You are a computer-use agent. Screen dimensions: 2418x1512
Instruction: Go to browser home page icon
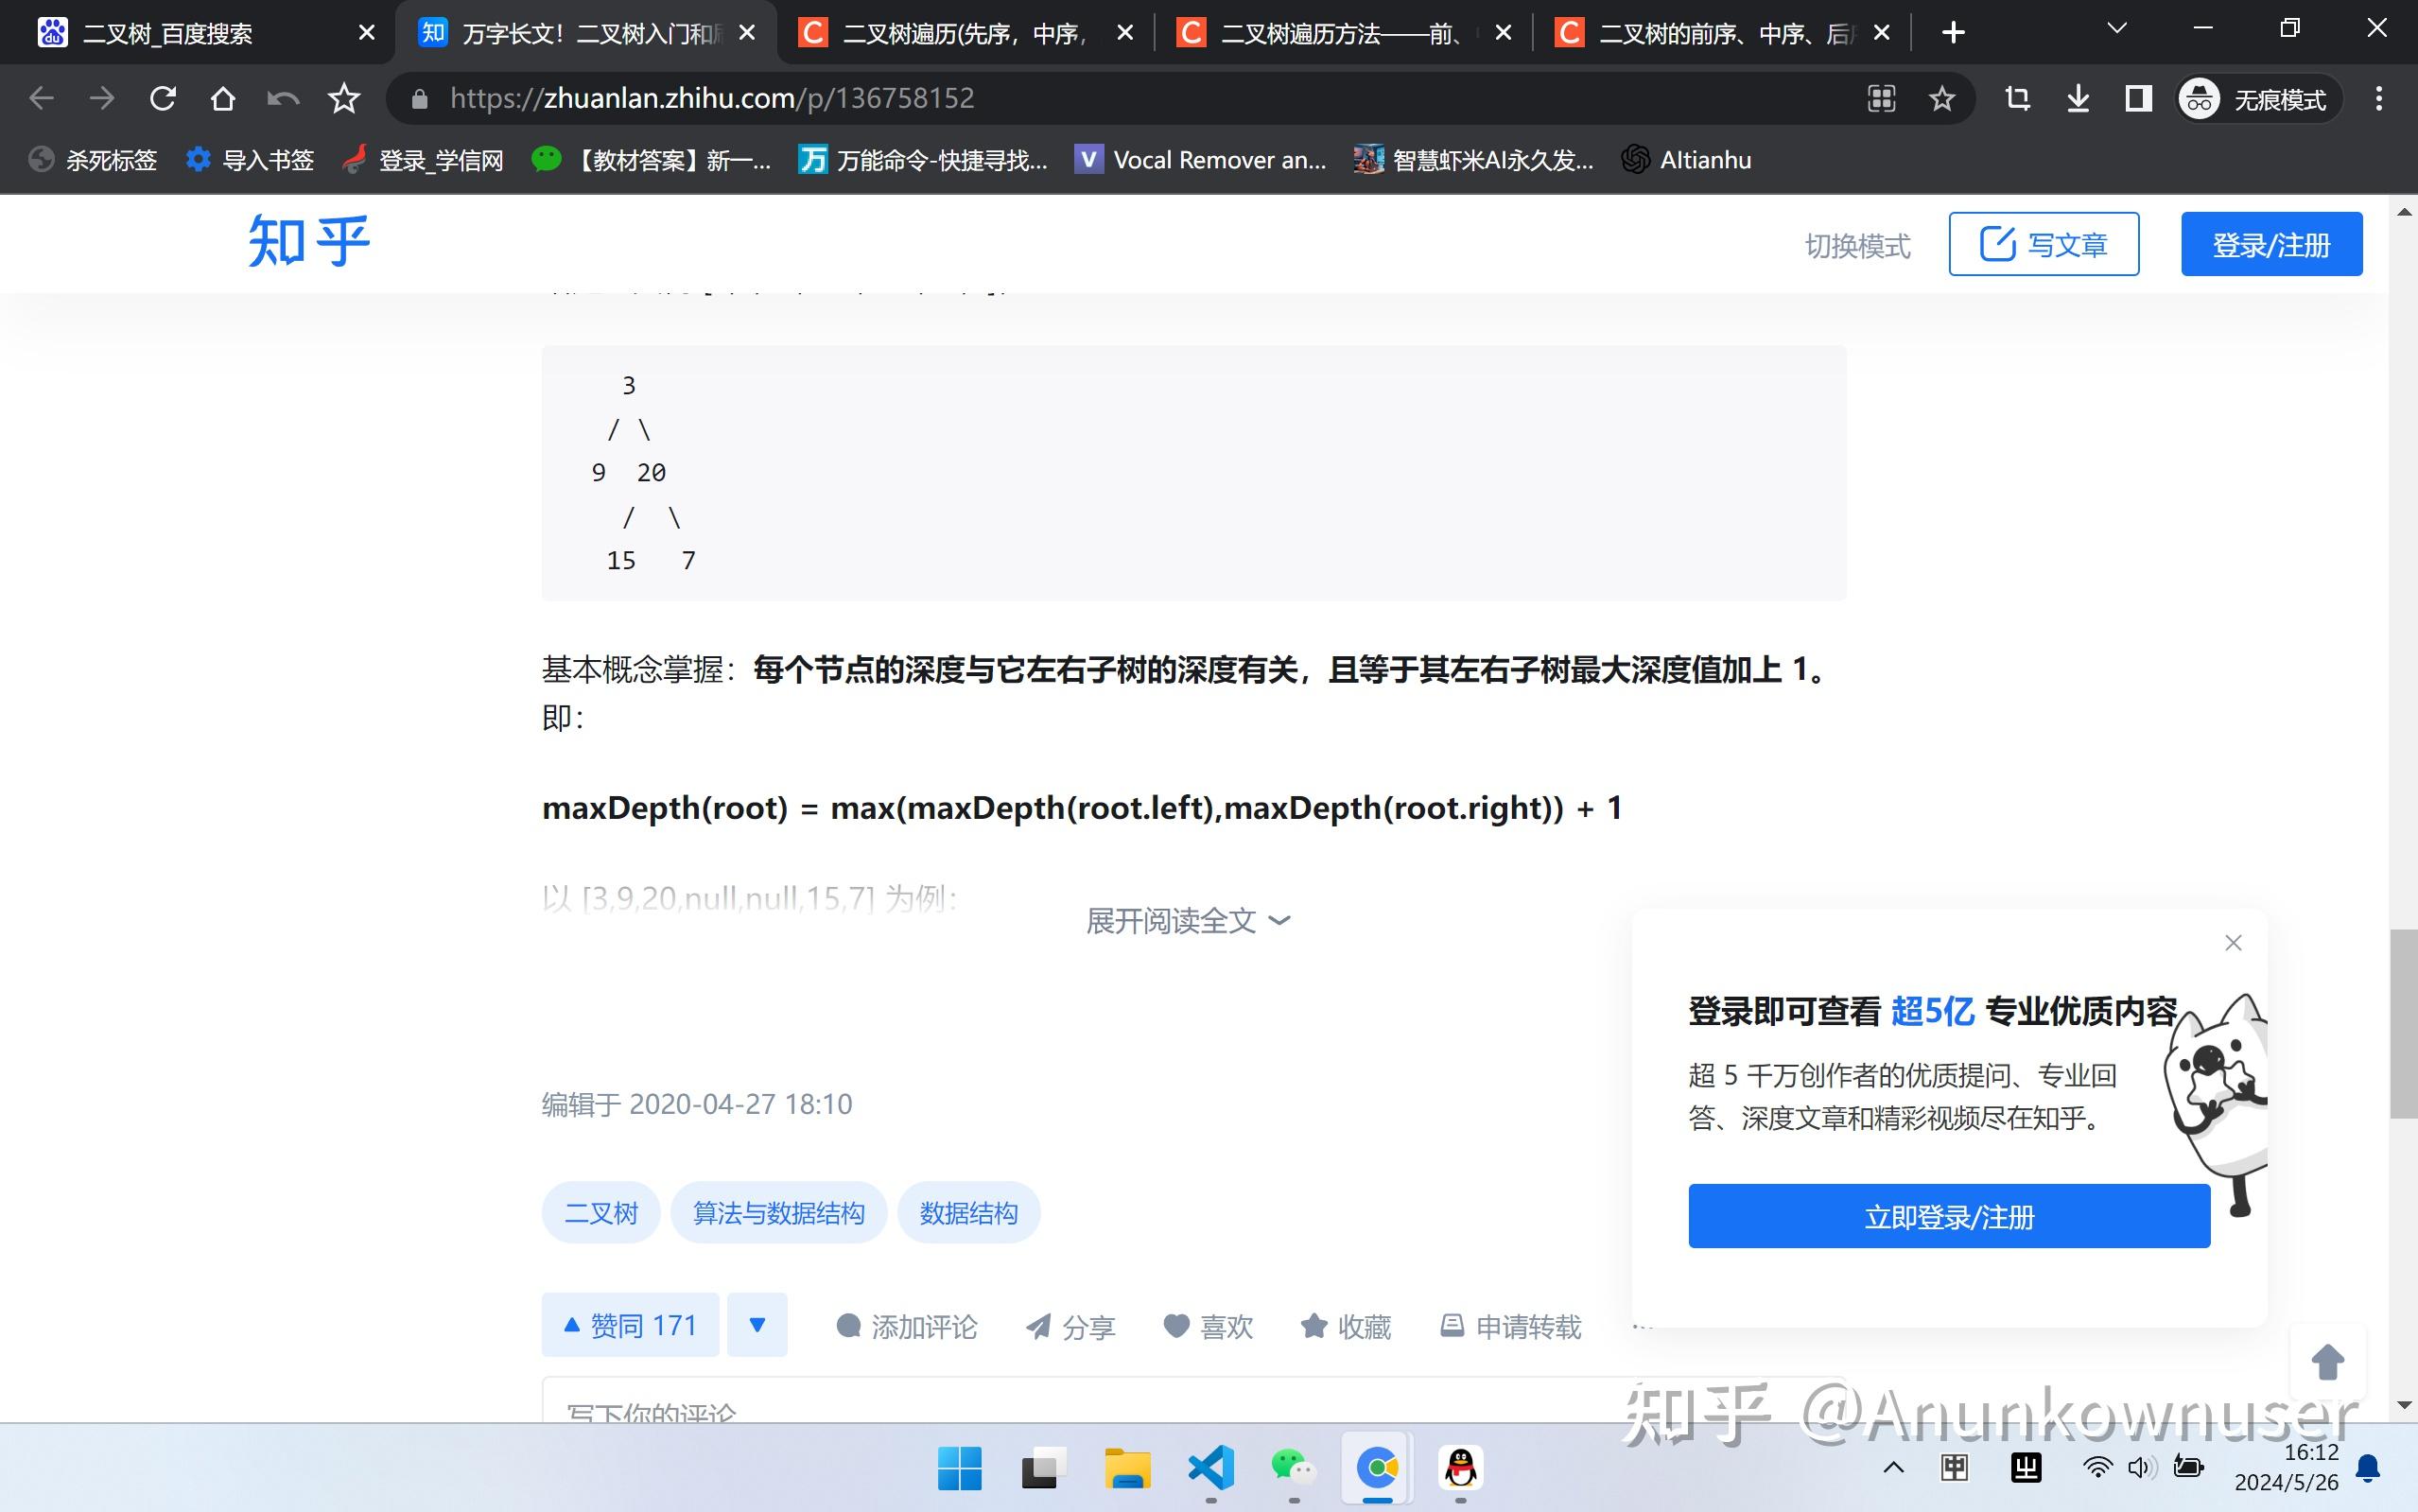pos(223,98)
